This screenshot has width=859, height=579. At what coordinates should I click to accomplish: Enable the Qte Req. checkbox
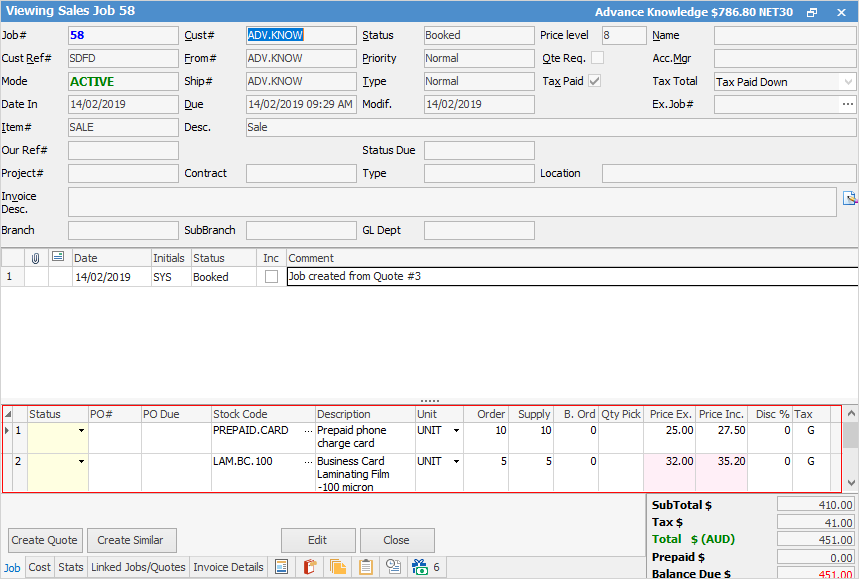coord(597,59)
